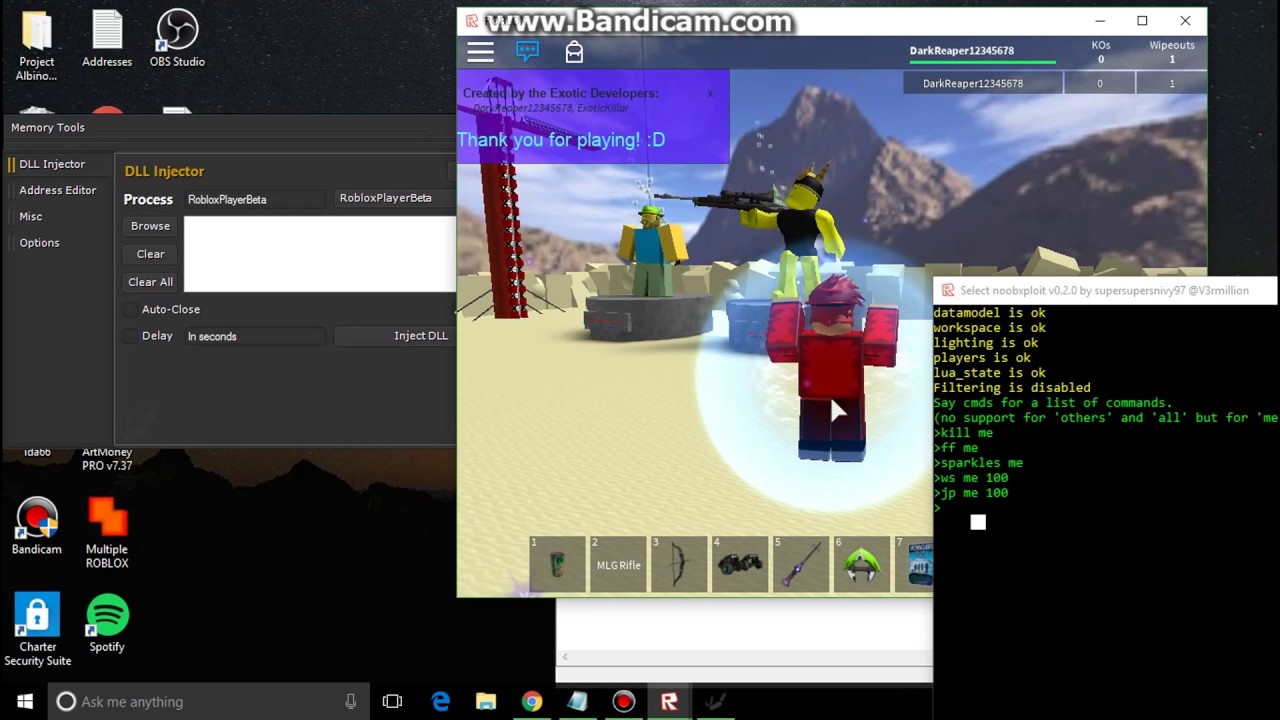Open Project Albino folder on desktop
The height and width of the screenshot is (720, 1280).
[x=37, y=46]
